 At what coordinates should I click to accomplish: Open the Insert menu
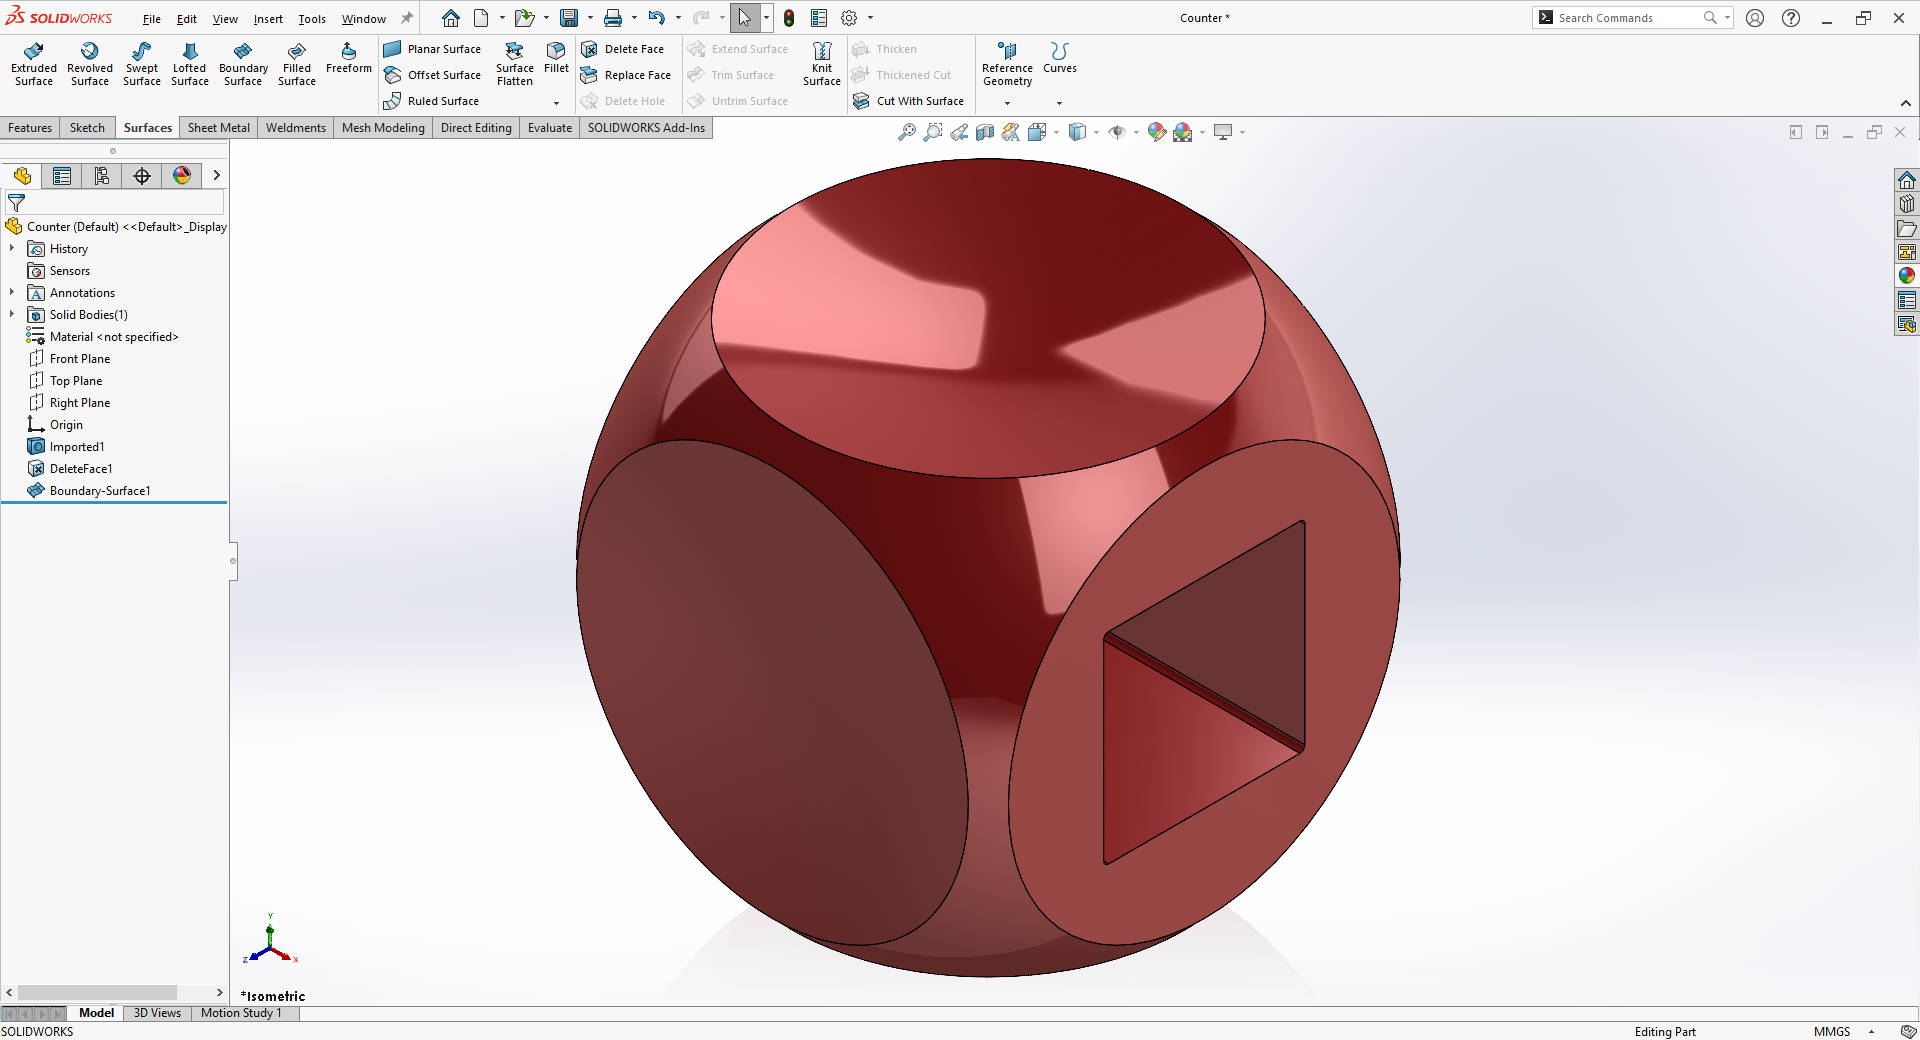tap(268, 18)
